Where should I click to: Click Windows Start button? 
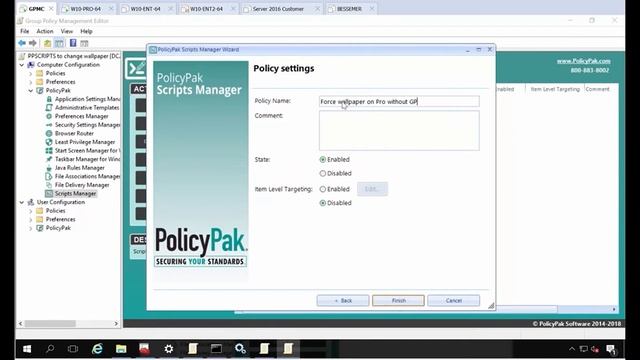[27, 349]
